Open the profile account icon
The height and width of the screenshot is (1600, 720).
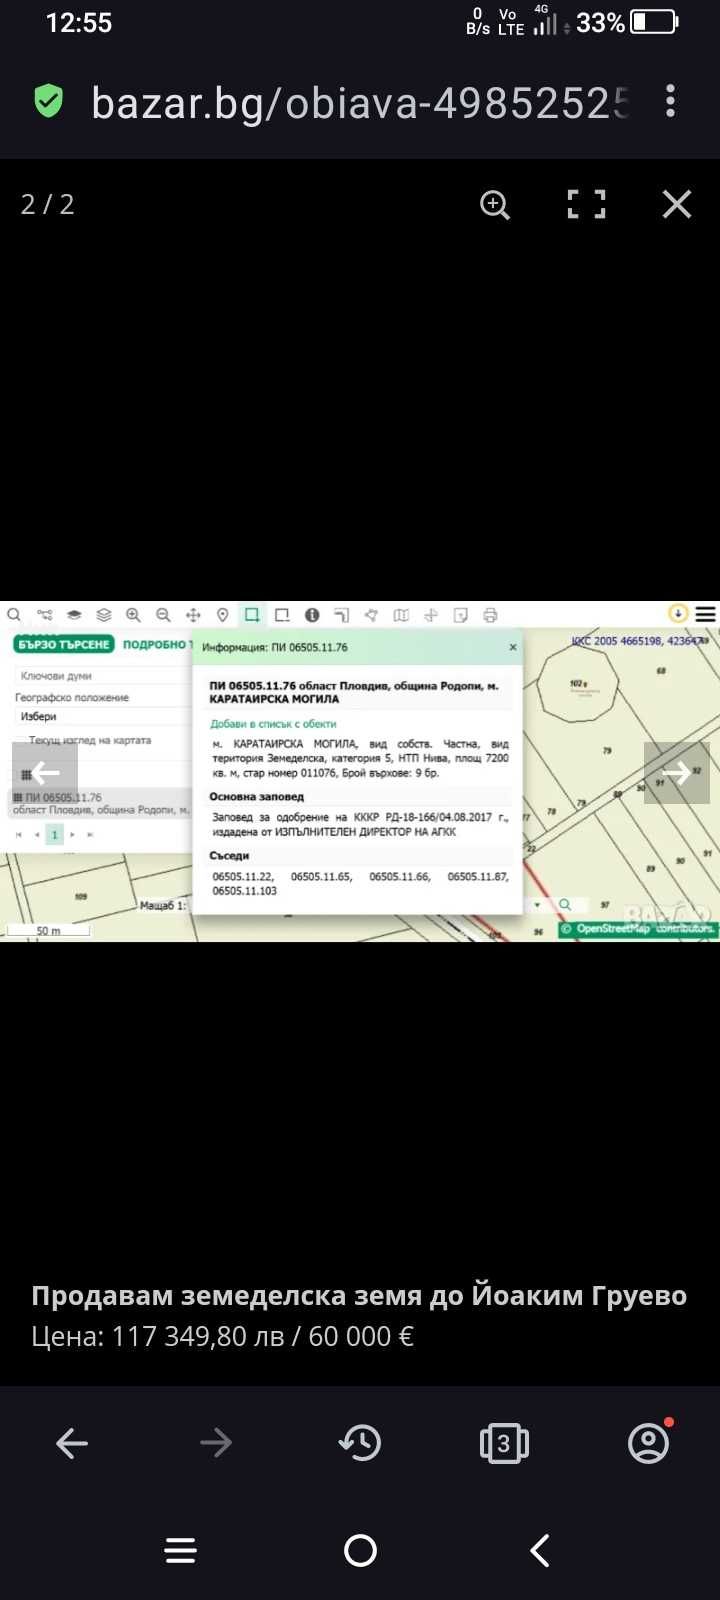point(649,1442)
